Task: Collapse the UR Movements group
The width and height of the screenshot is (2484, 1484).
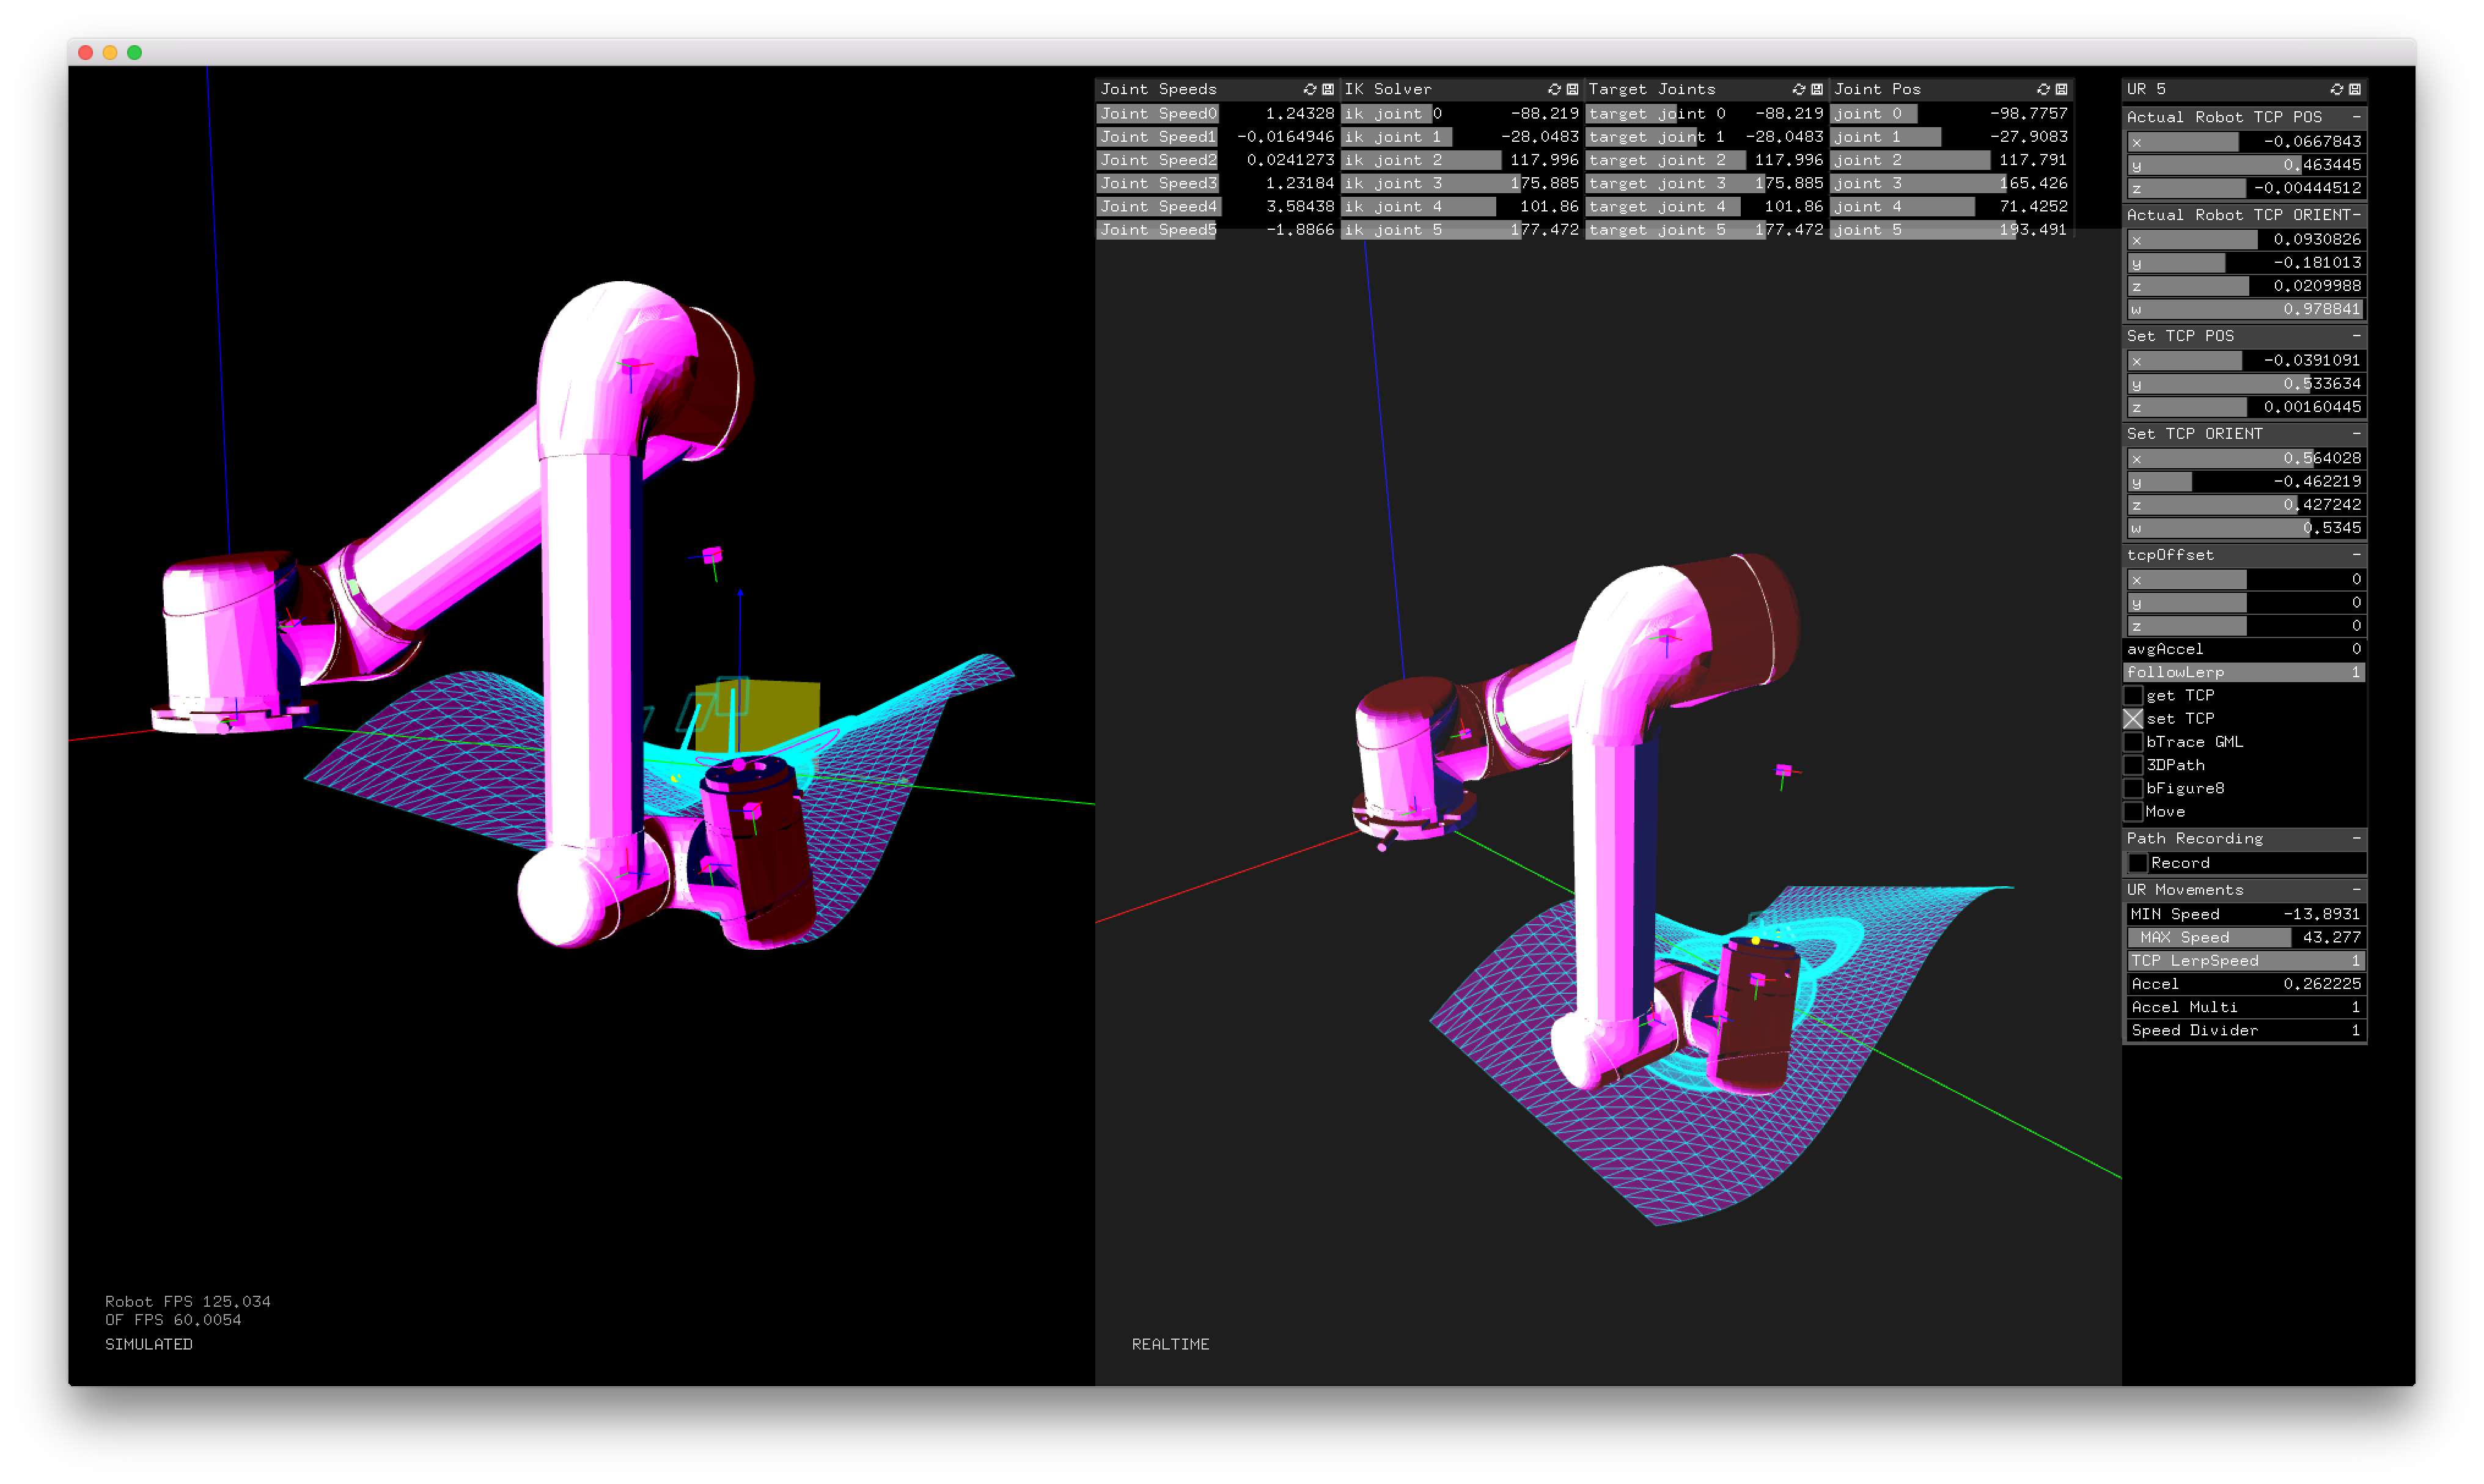Action: pyautogui.click(x=2356, y=889)
